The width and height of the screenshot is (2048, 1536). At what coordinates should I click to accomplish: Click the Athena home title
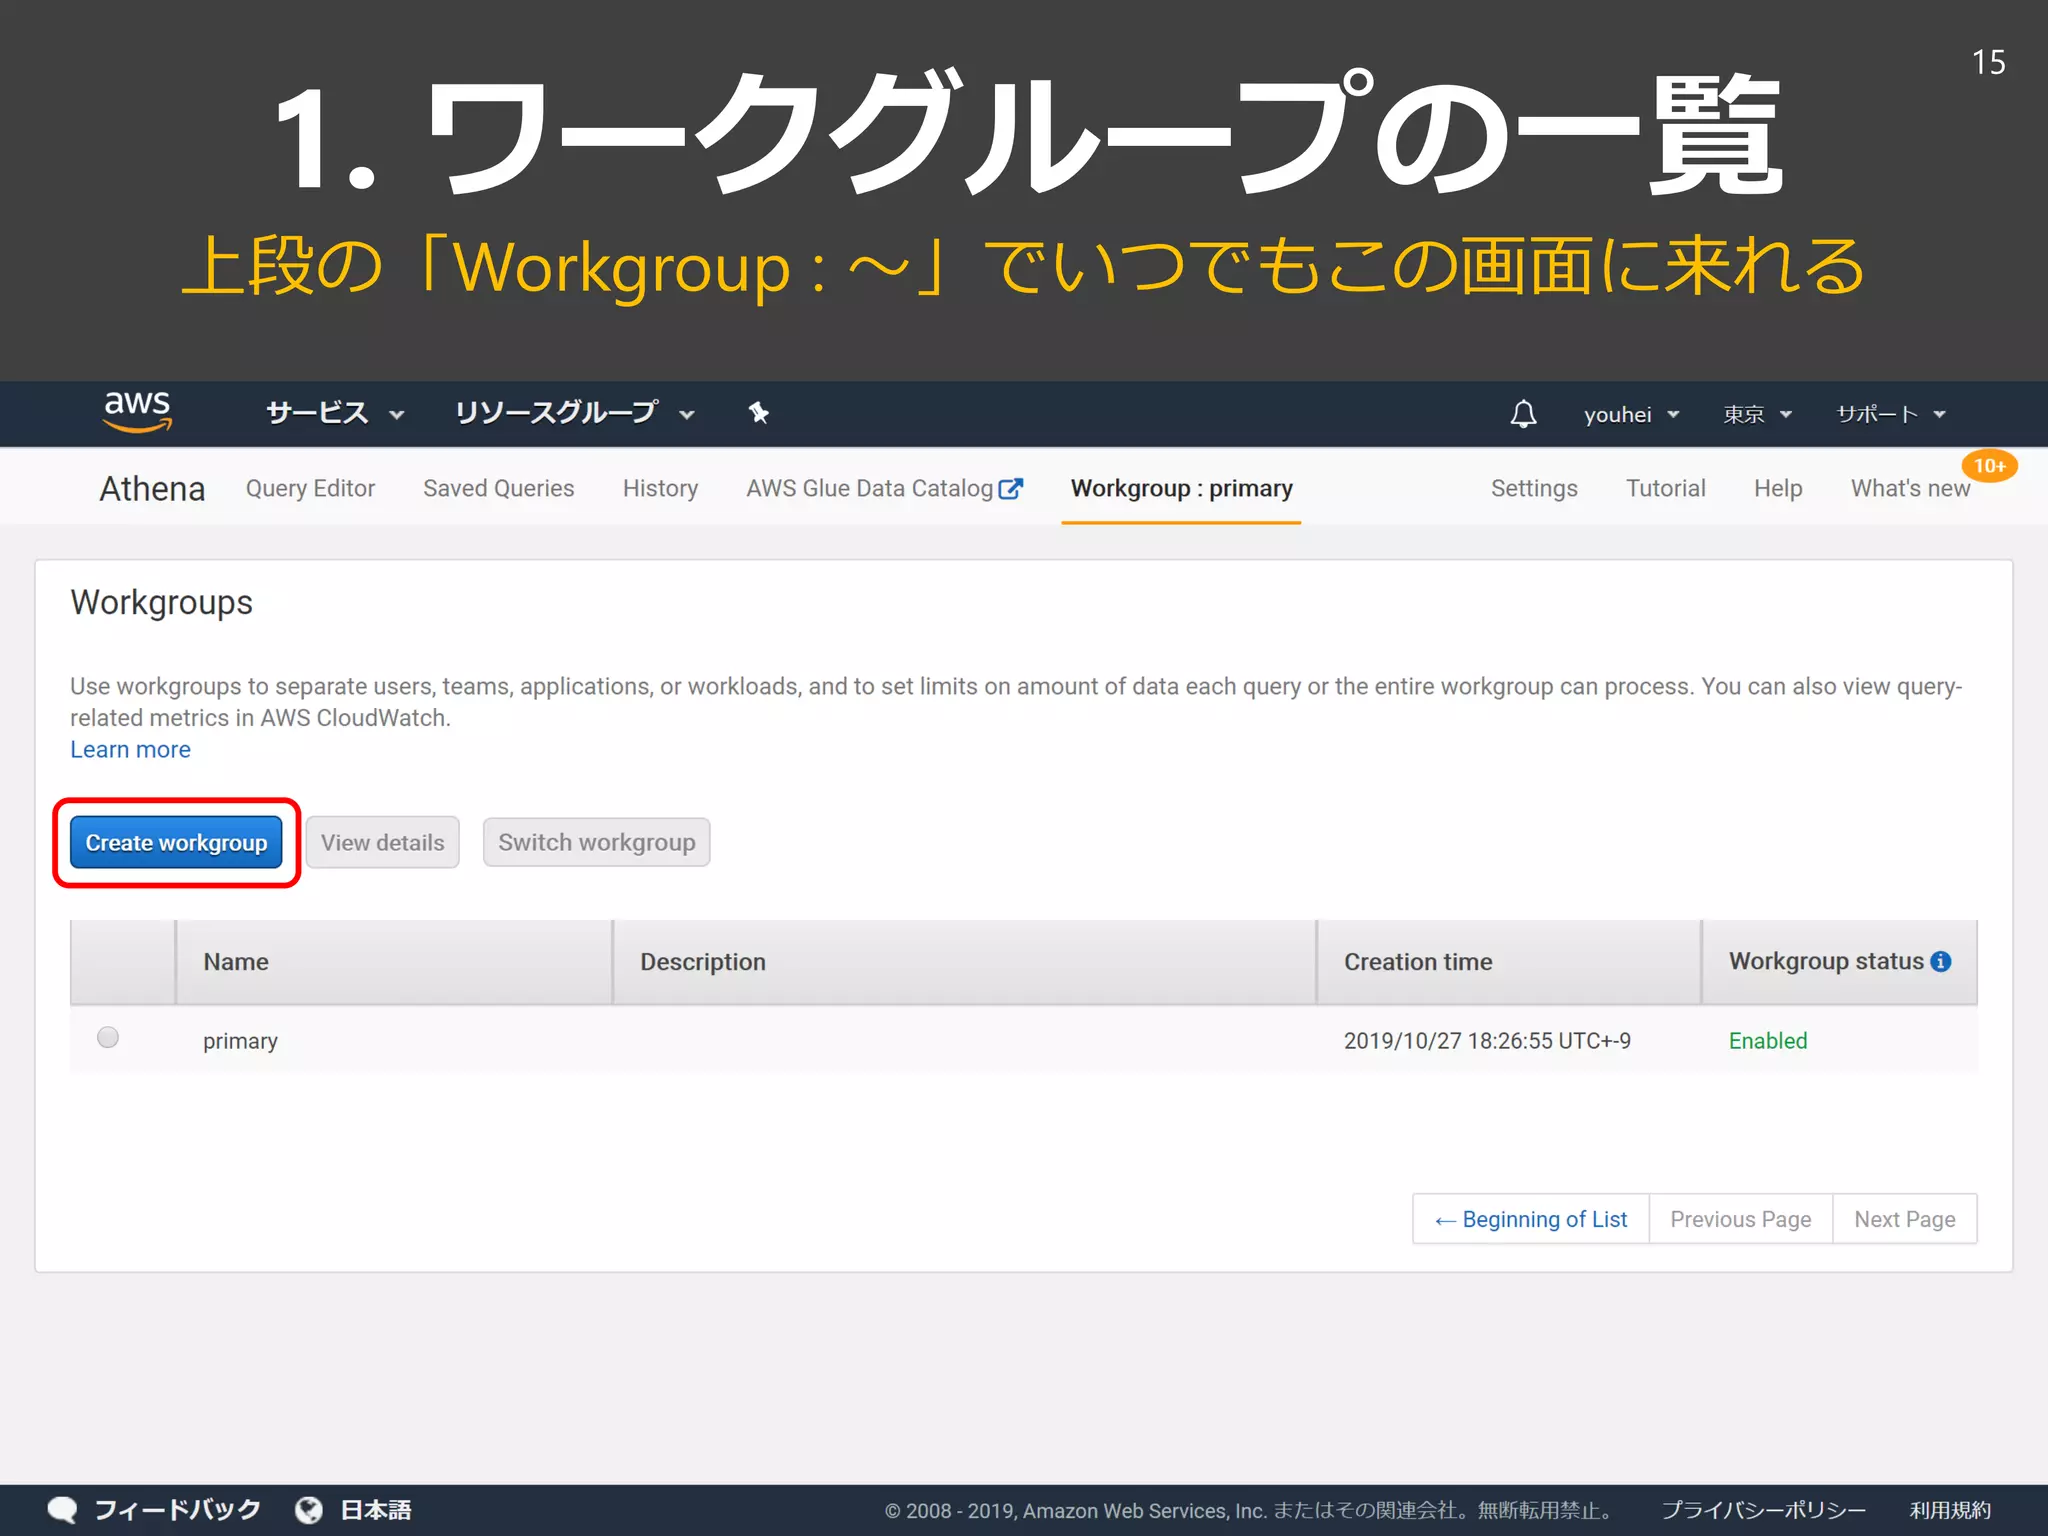click(x=152, y=489)
